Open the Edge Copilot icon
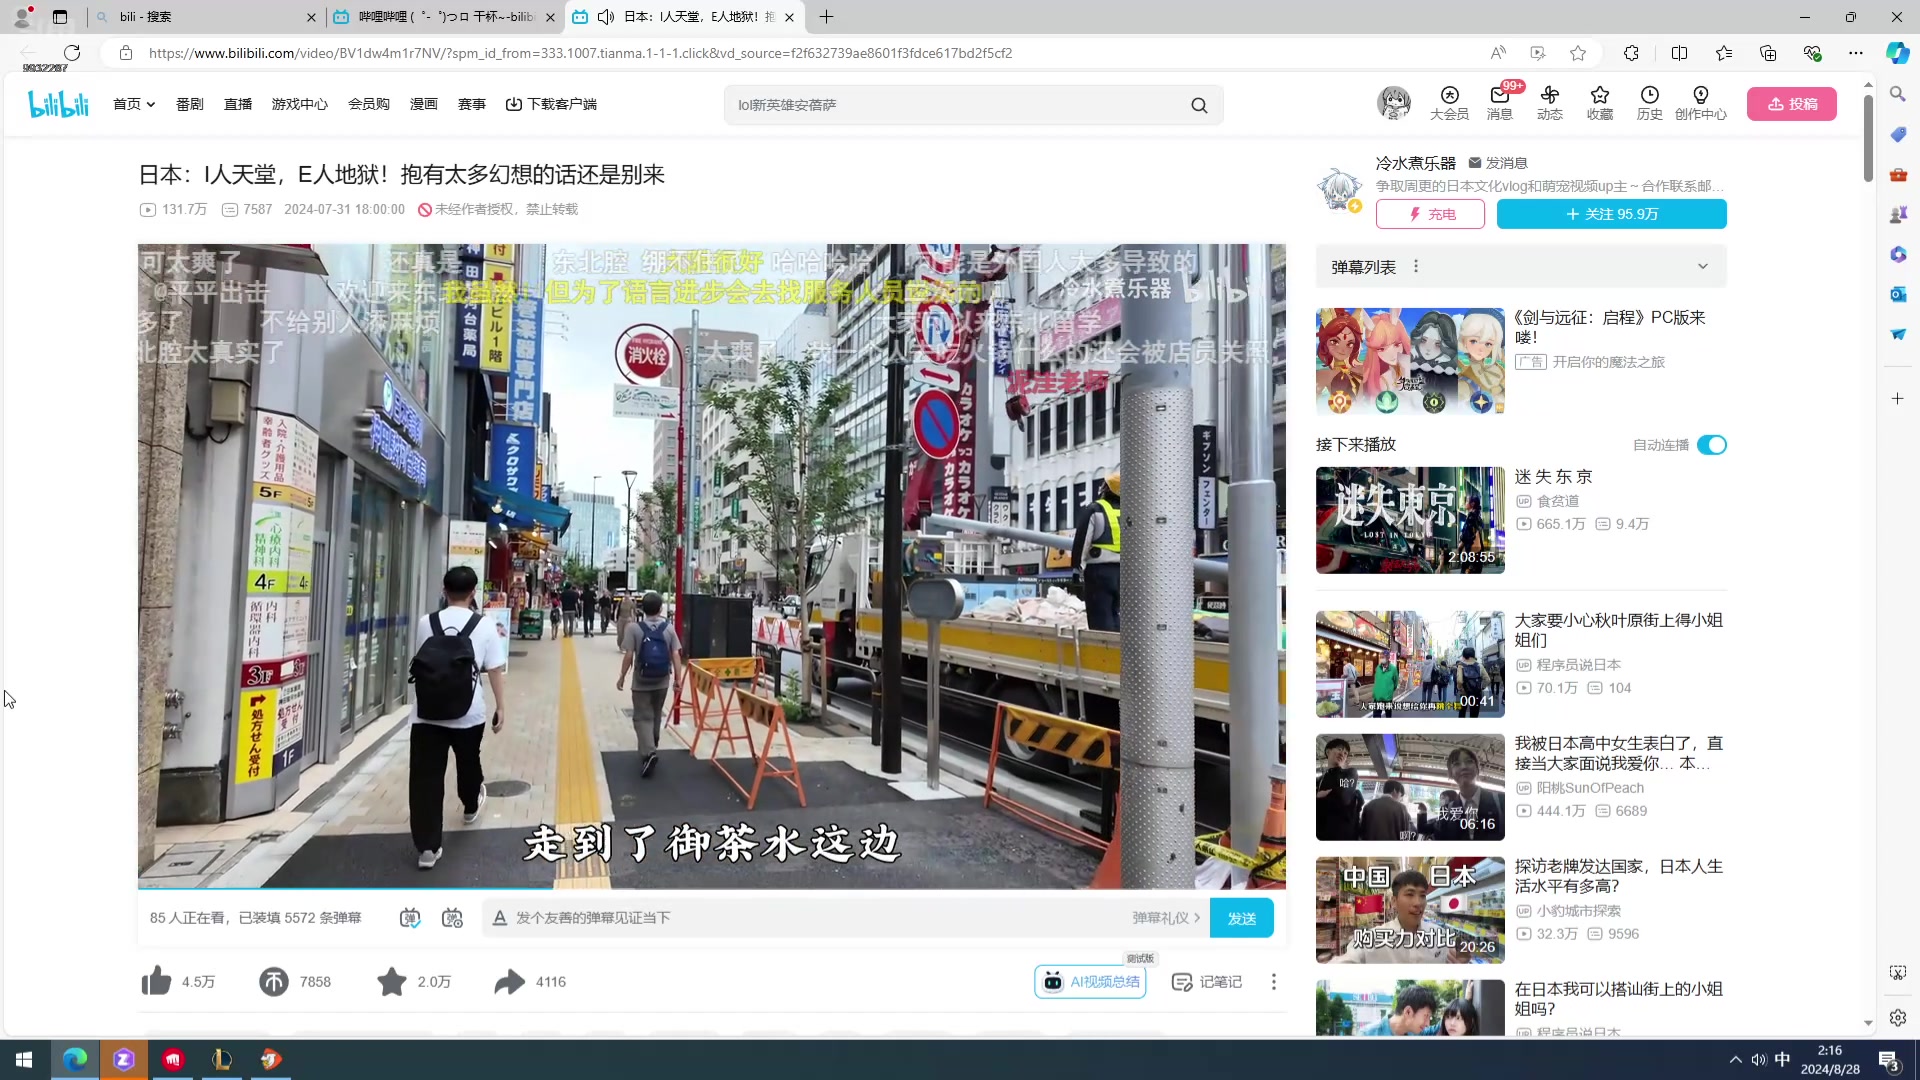 pyautogui.click(x=1897, y=53)
